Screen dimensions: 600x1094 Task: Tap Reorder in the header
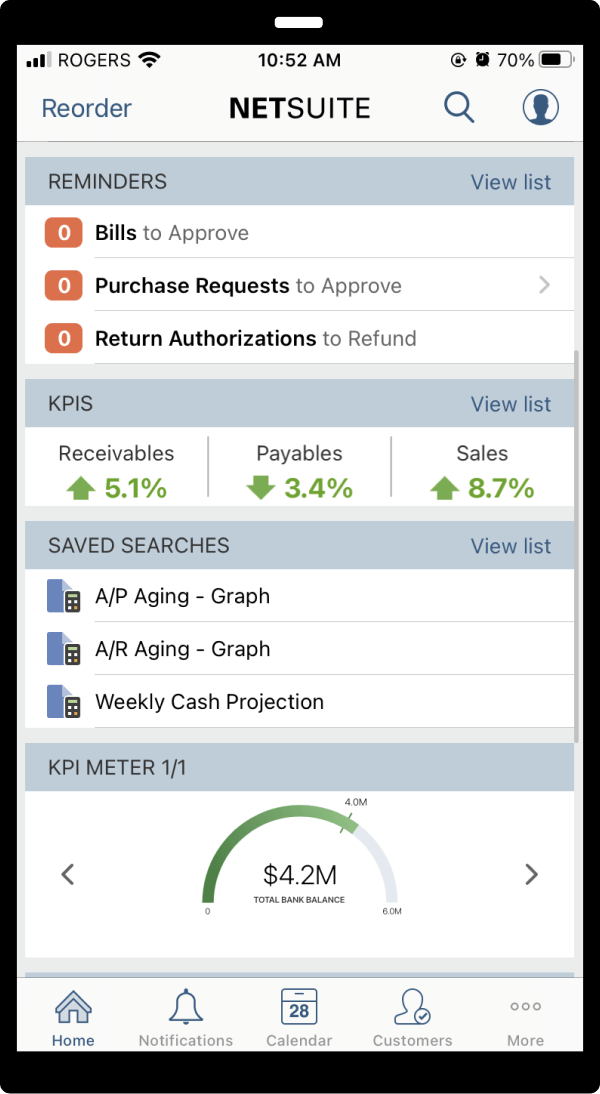tap(87, 108)
